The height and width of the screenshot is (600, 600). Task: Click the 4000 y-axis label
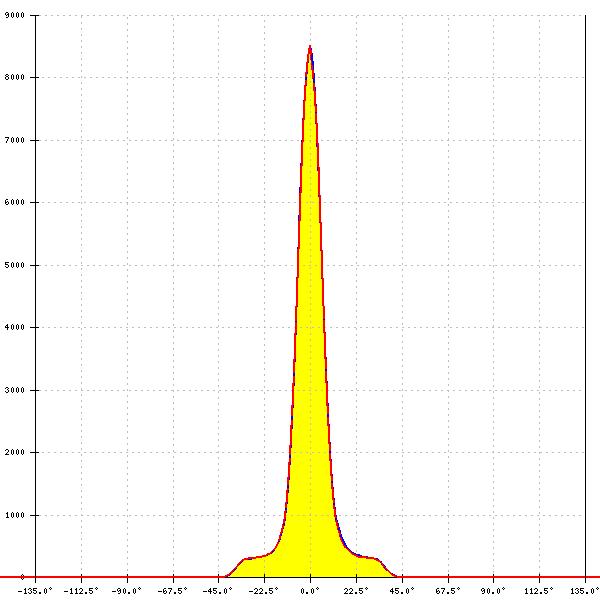coord(15,328)
